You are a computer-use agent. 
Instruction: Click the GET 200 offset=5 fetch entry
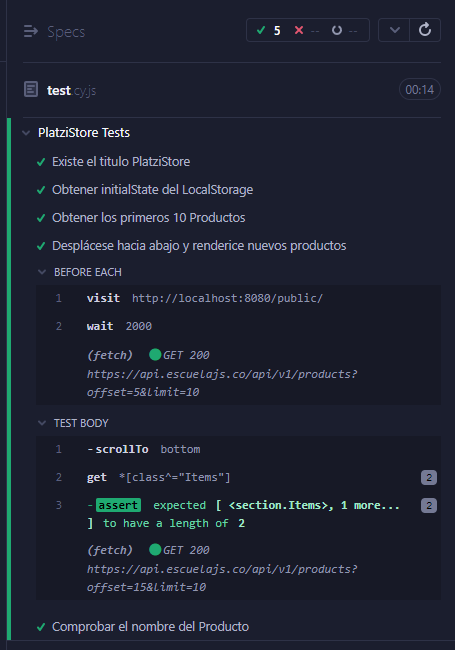click(x=238, y=373)
